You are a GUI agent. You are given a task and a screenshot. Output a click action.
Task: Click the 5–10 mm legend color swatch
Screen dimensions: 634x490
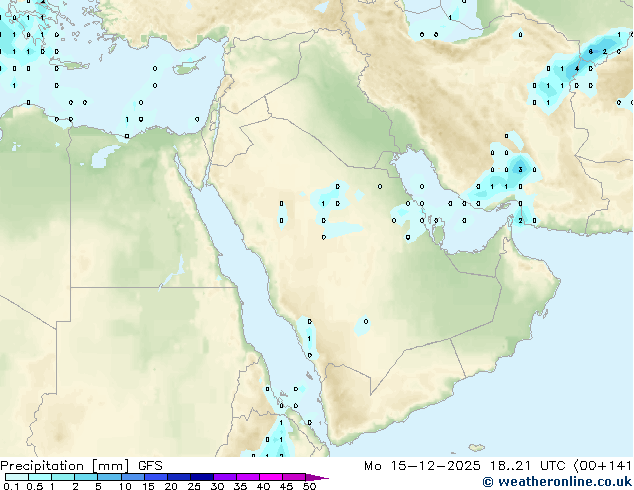click(x=110, y=477)
